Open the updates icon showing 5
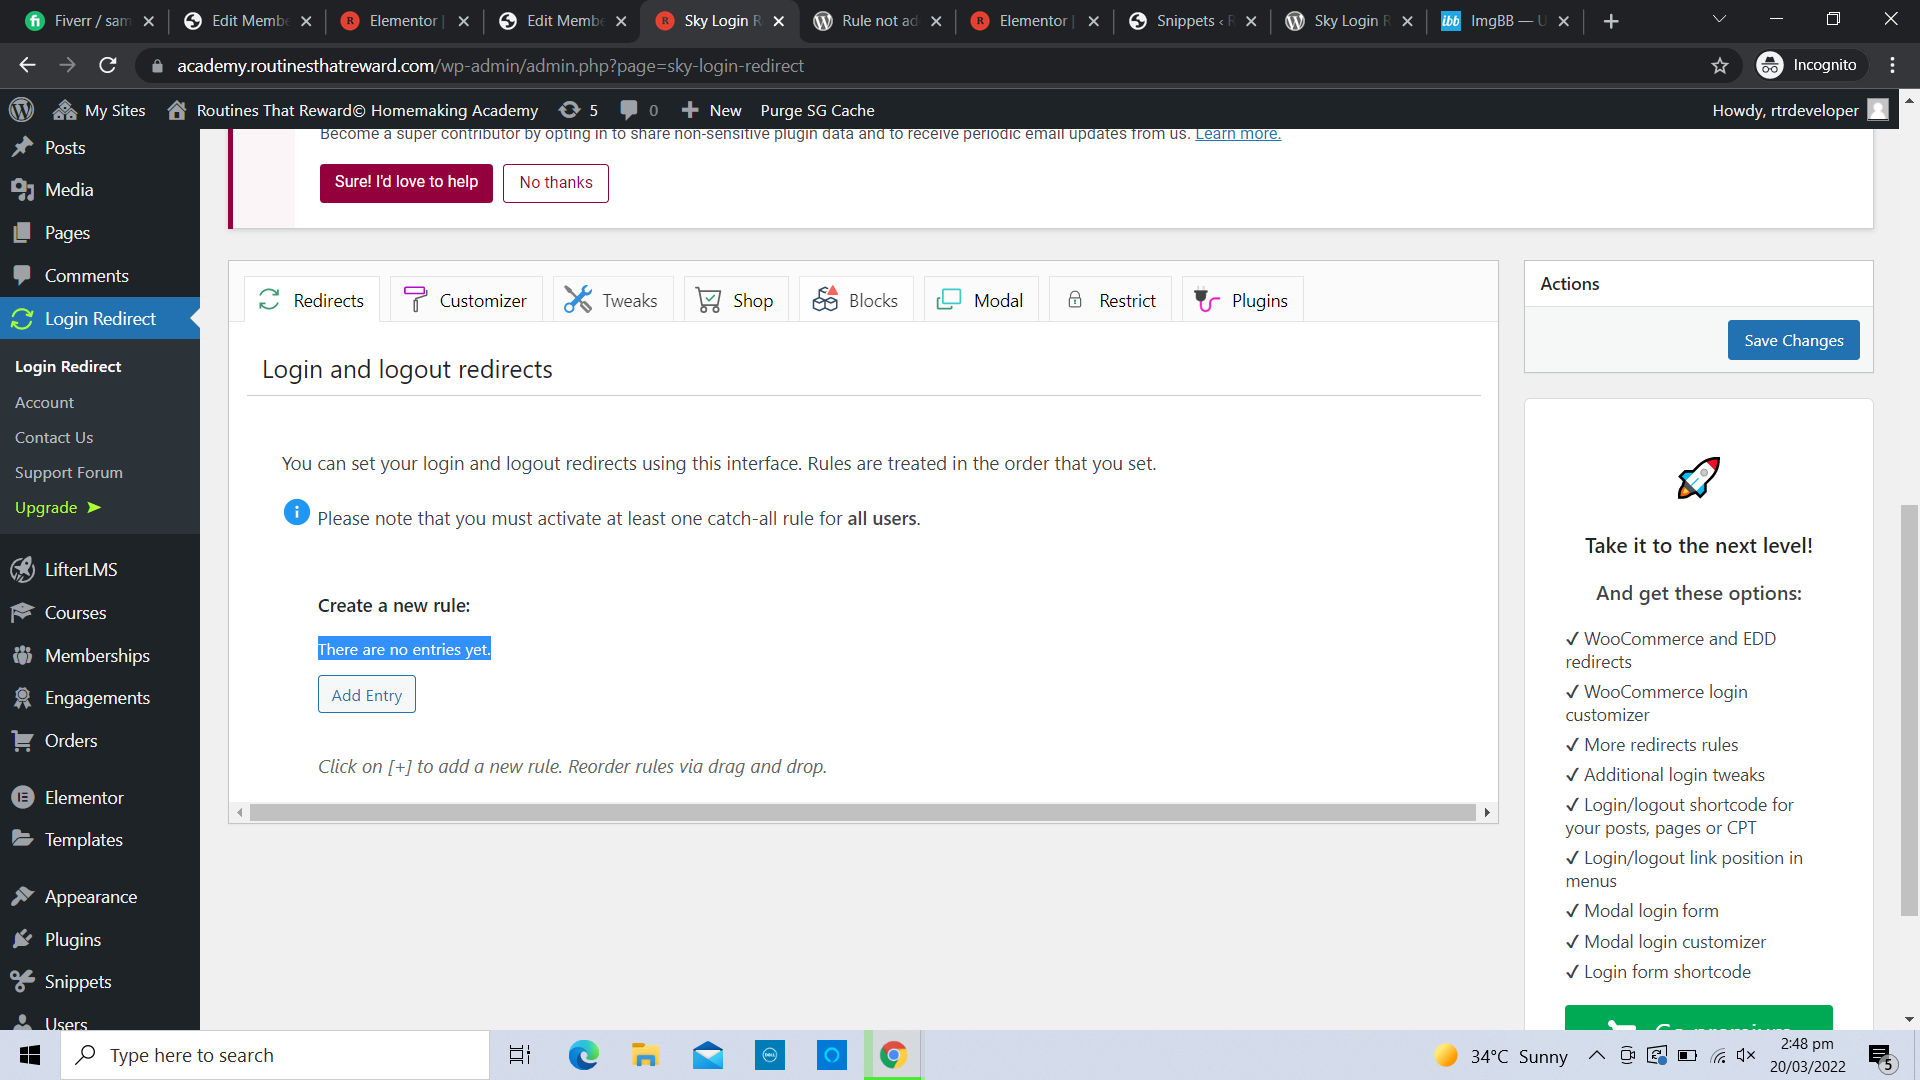Viewport: 1920px width, 1080px height. pyautogui.click(x=579, y=110)
